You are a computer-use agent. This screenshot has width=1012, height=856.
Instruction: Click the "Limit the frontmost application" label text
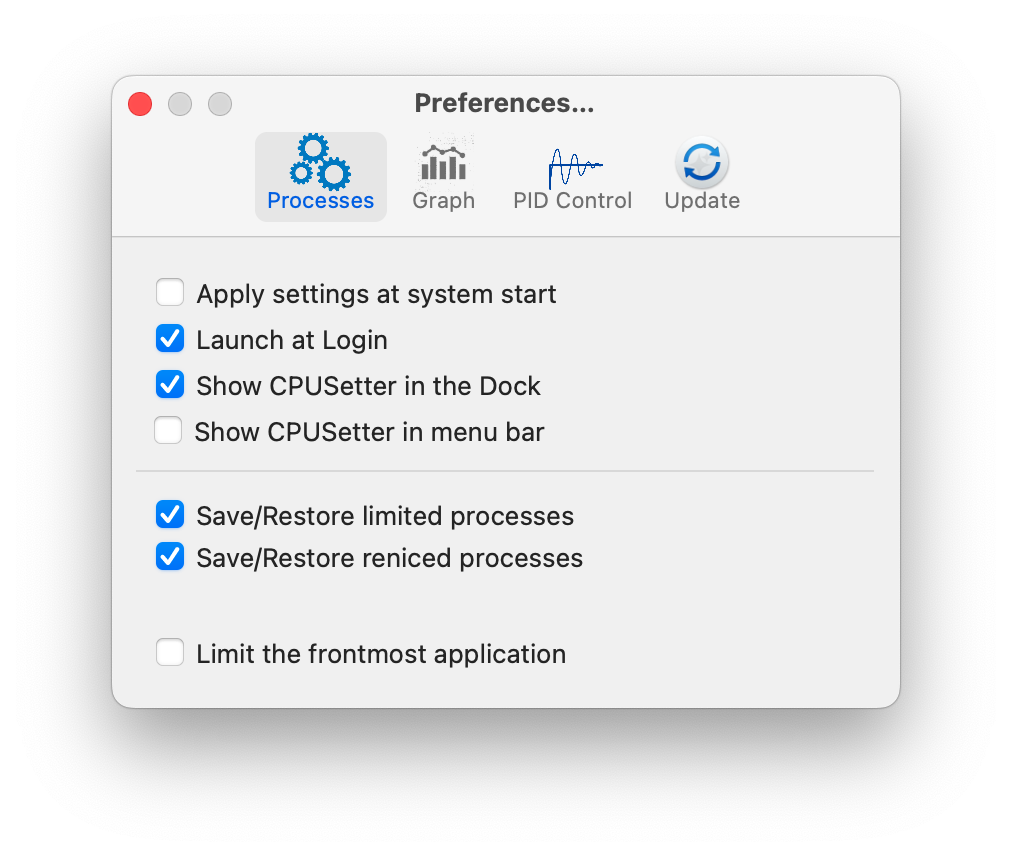381,654
